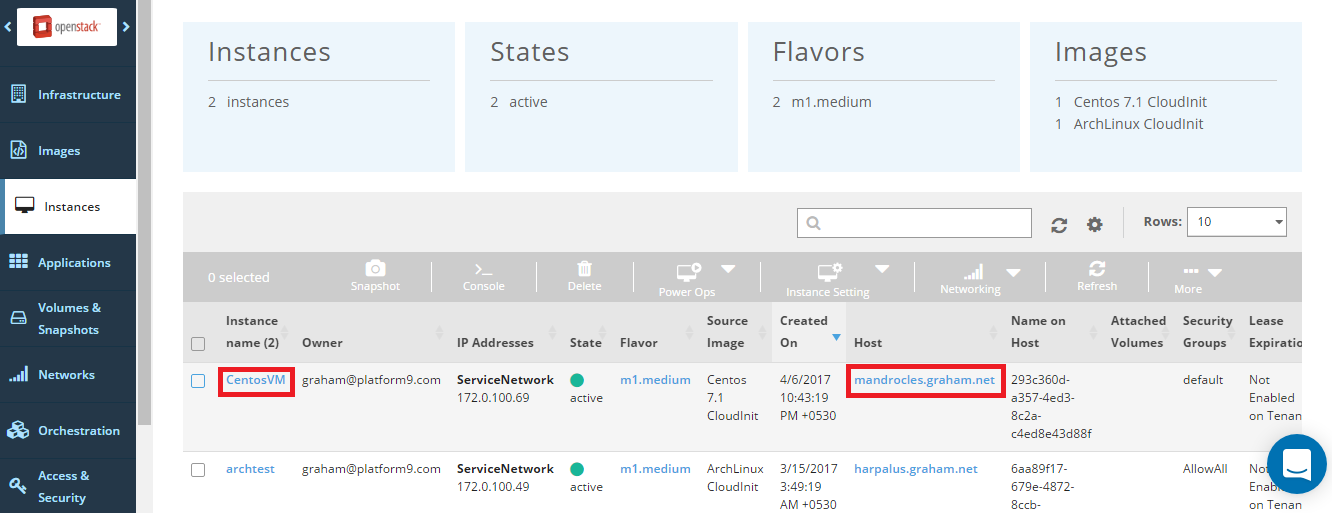Click the Snapshot camera icon
This screenshot has width=1332, height=513.
point(375,269)
